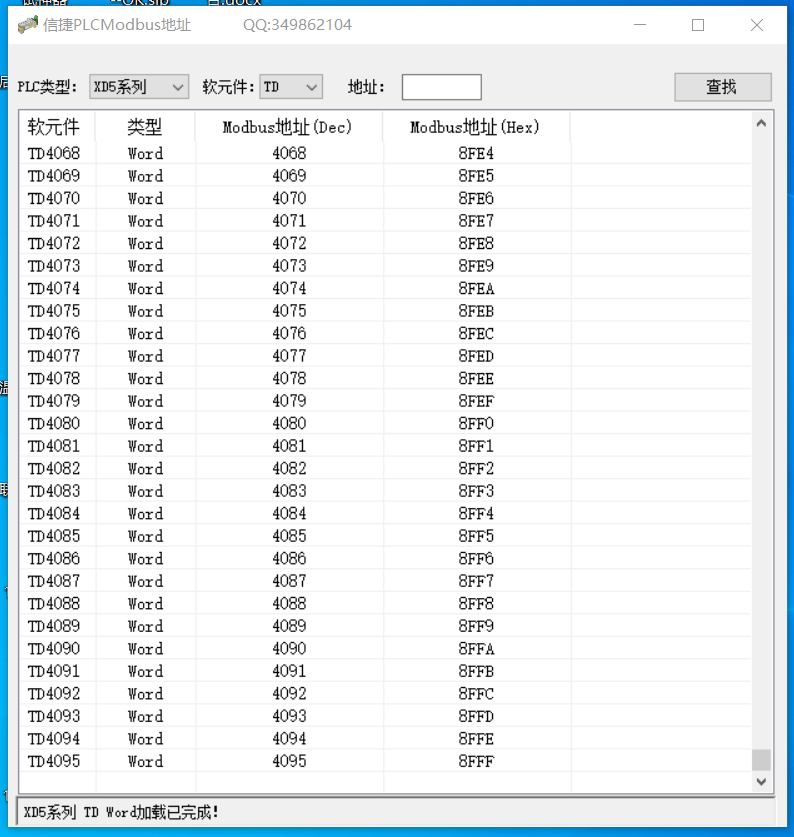Open the PLC类型 XD5系列 dropdown
This screenshot has height=837, width=794.
(139, 87)
